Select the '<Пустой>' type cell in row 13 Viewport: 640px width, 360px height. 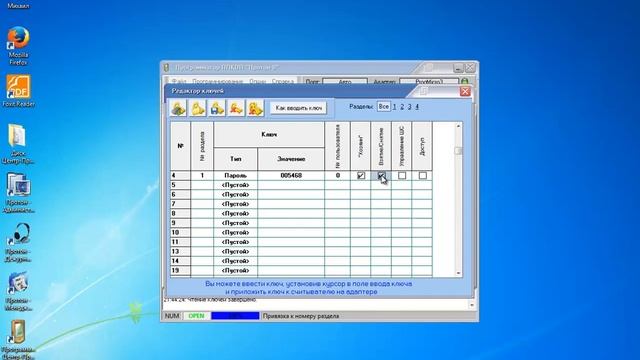[x=236, y=251]
